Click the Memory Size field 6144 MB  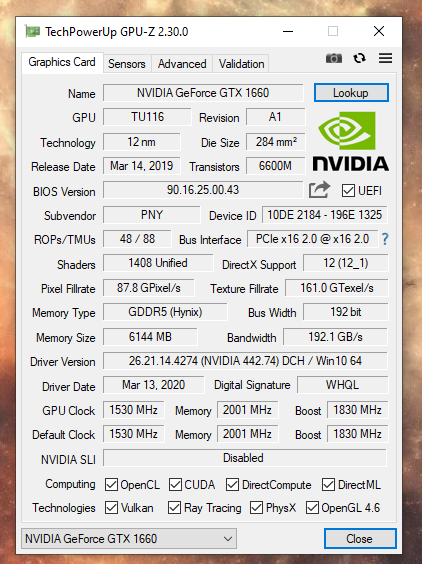[x=150, y=337]
